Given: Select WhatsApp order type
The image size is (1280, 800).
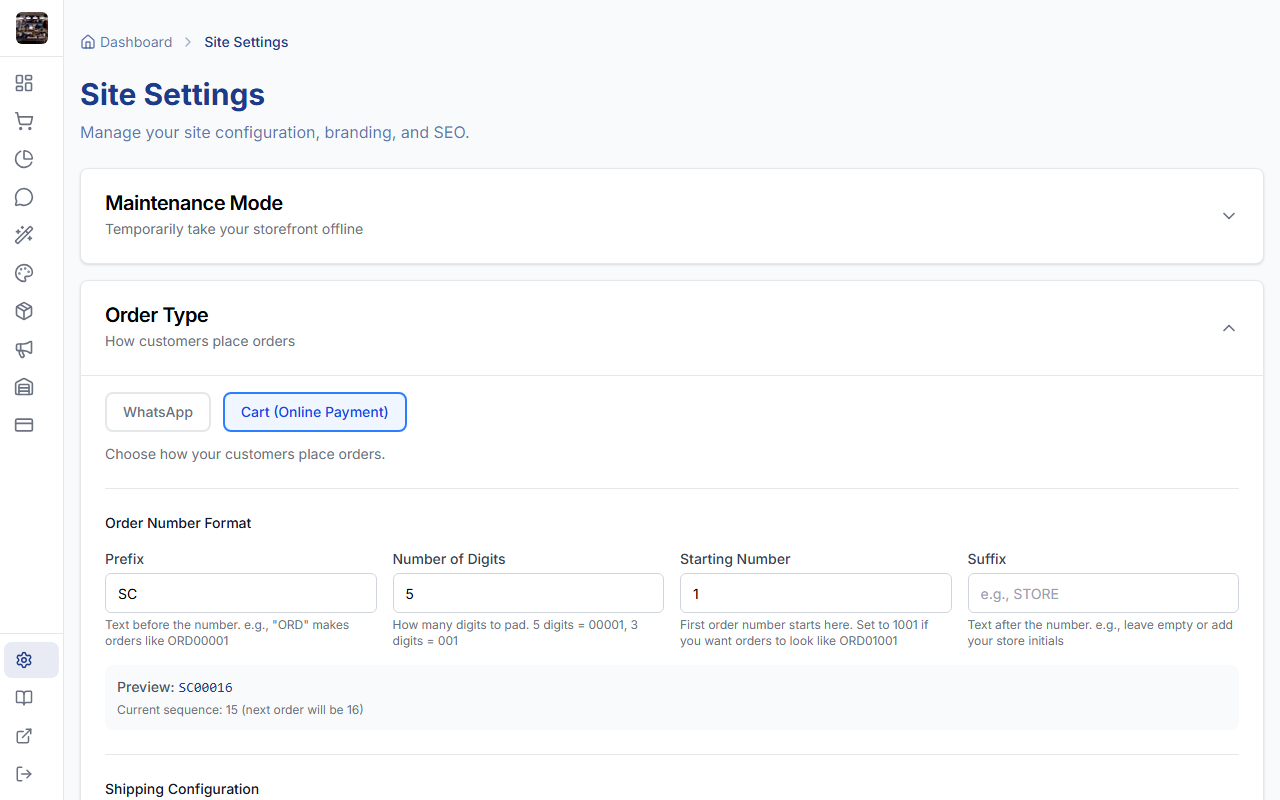Looking at the screenshot, I should 158,412.
